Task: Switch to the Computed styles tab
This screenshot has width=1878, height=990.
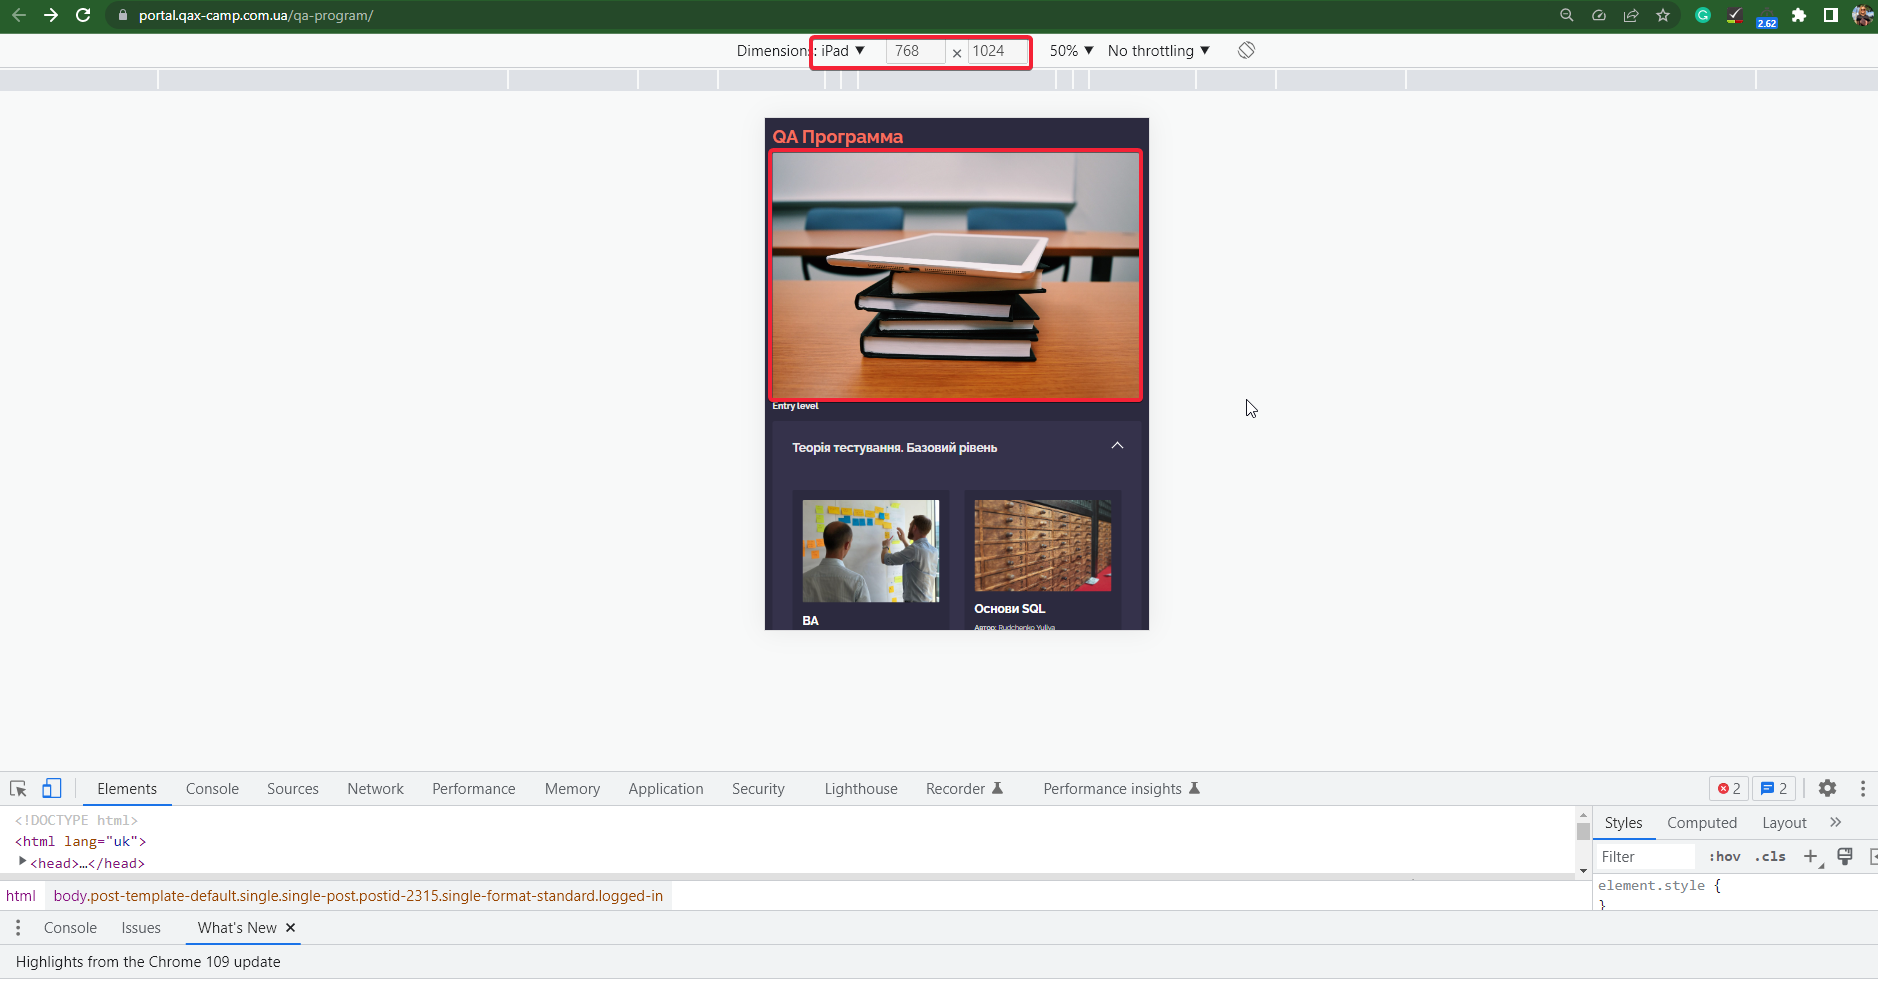Action: click(1701, 822)
